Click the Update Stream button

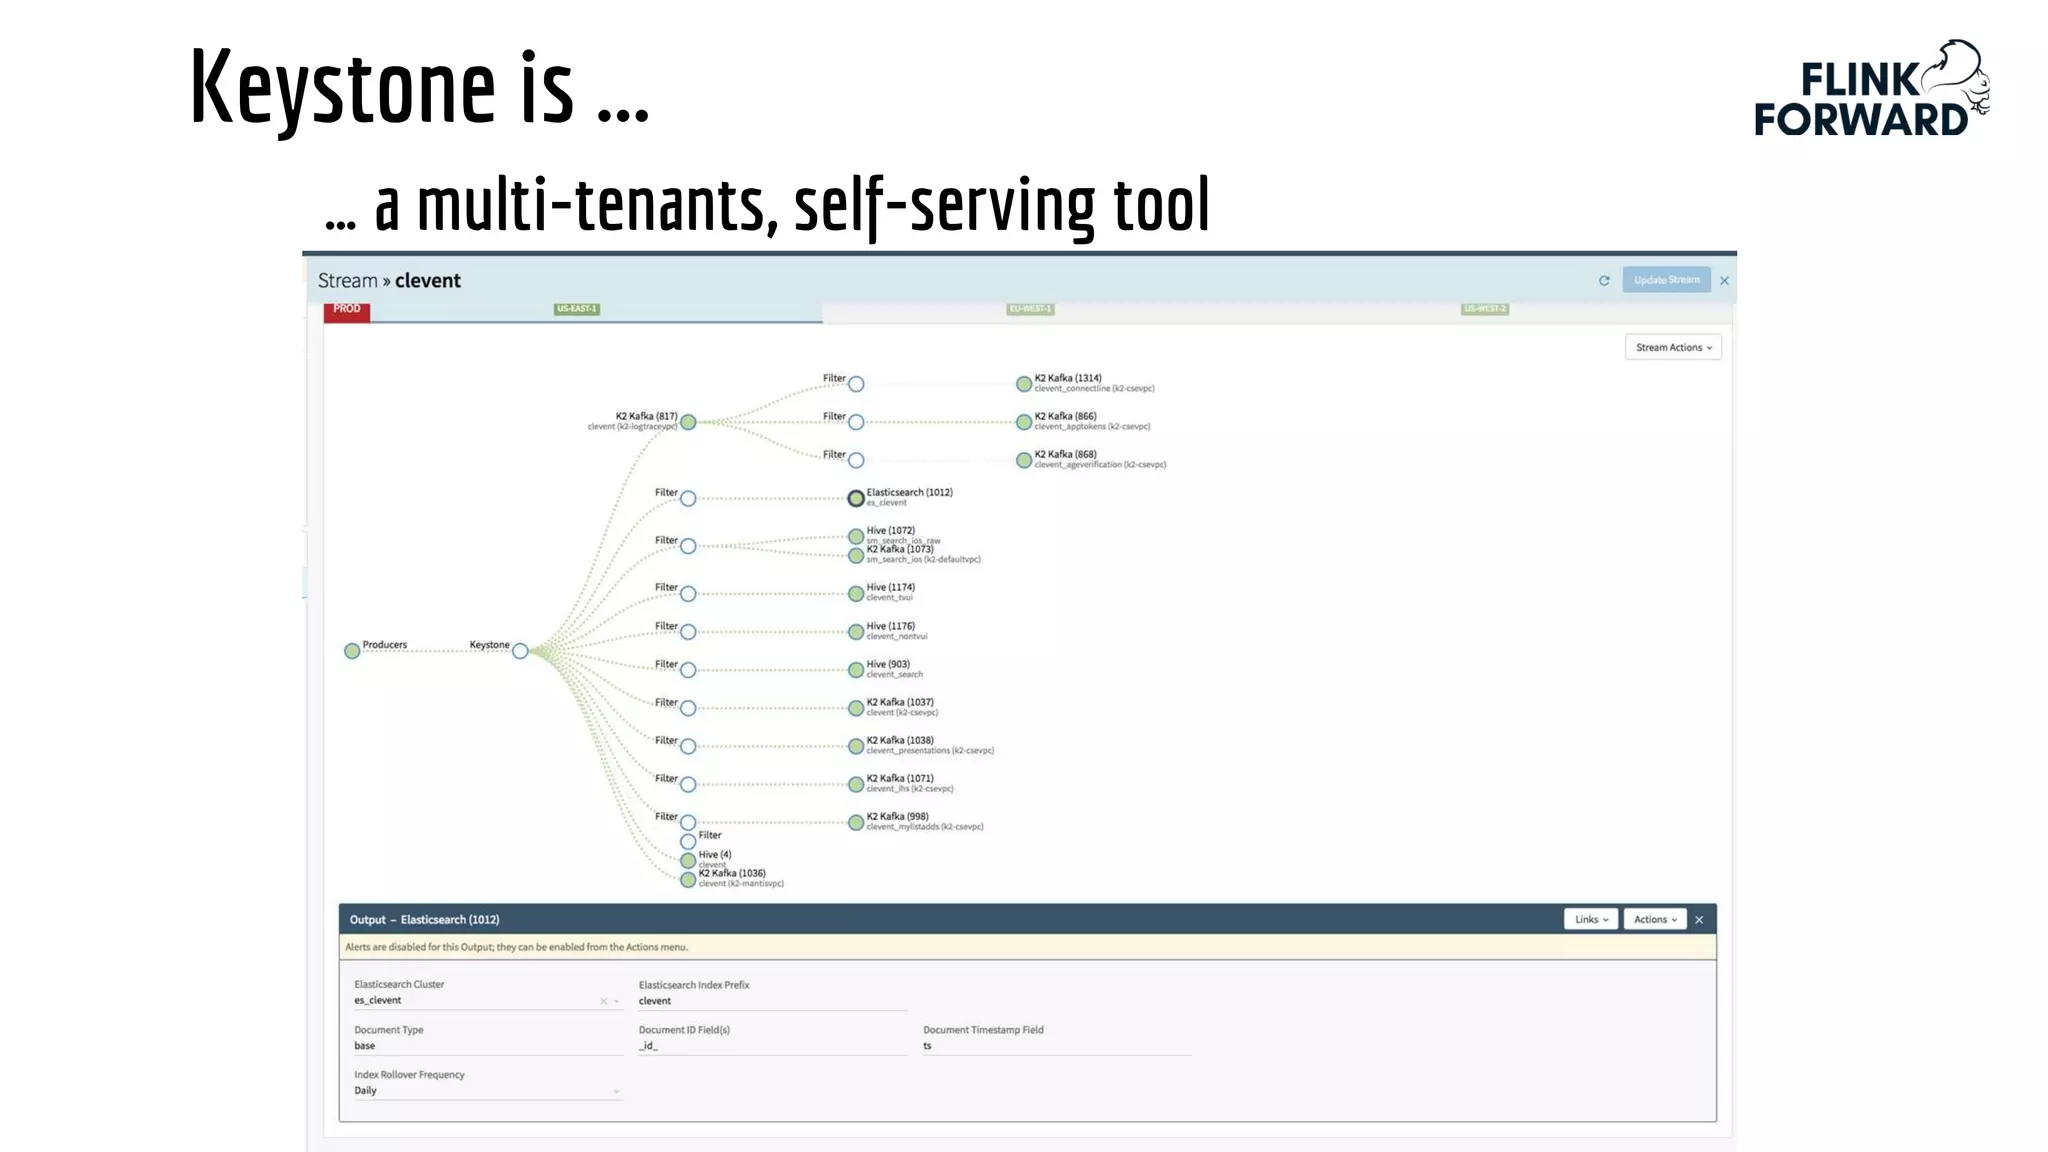tap(1666, 280)
